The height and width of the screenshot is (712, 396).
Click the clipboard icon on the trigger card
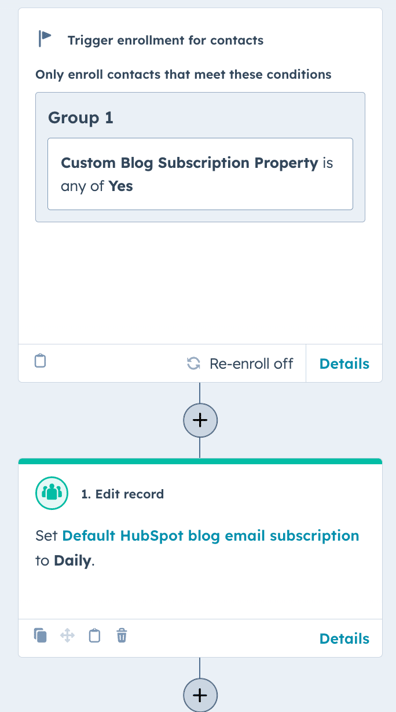click(40, 361)
